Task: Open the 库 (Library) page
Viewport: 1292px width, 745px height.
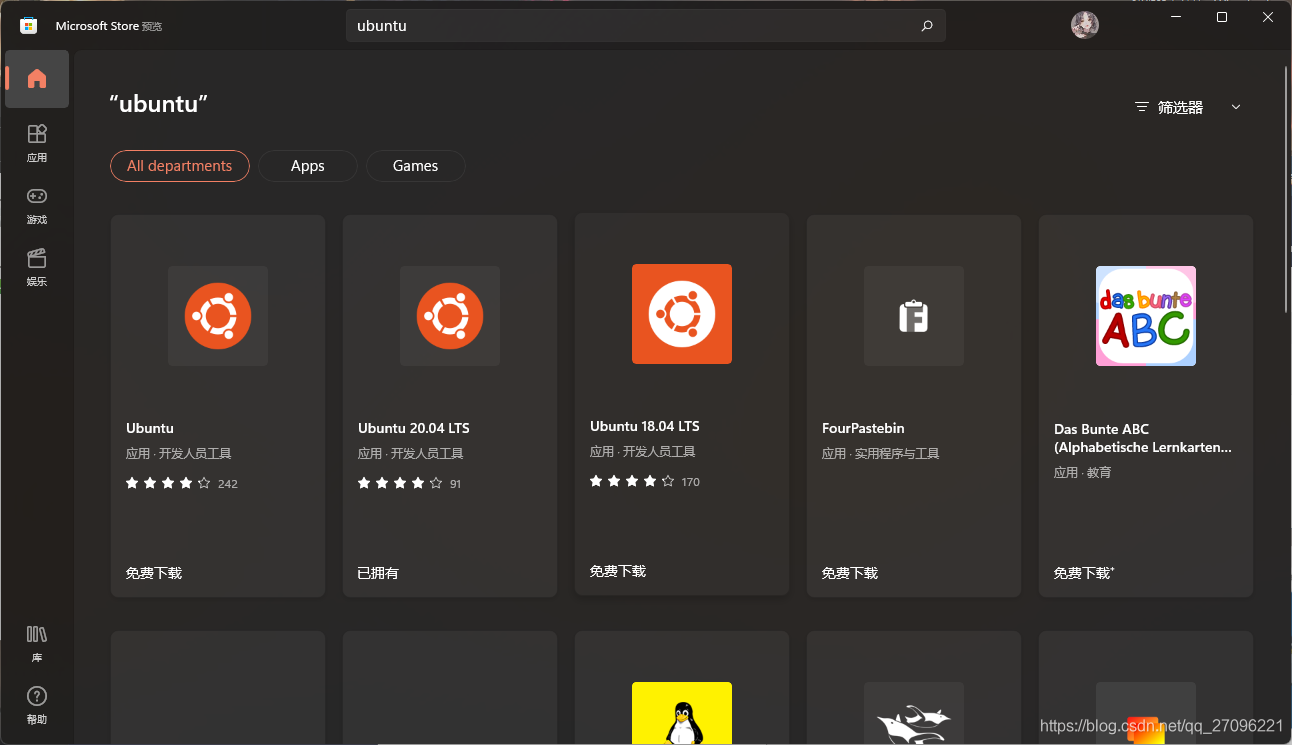Action: 37,643
